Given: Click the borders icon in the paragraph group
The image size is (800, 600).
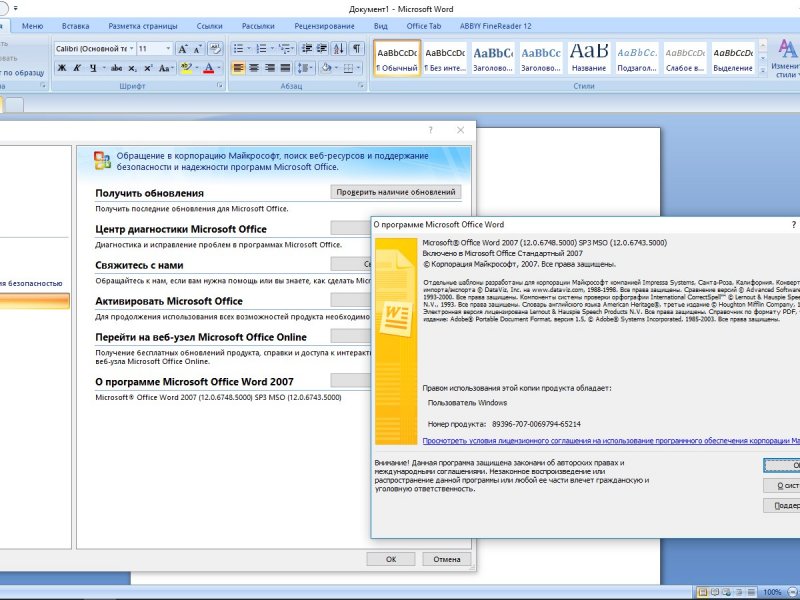Looking at the screenshot, I should (x=348, y=68).
